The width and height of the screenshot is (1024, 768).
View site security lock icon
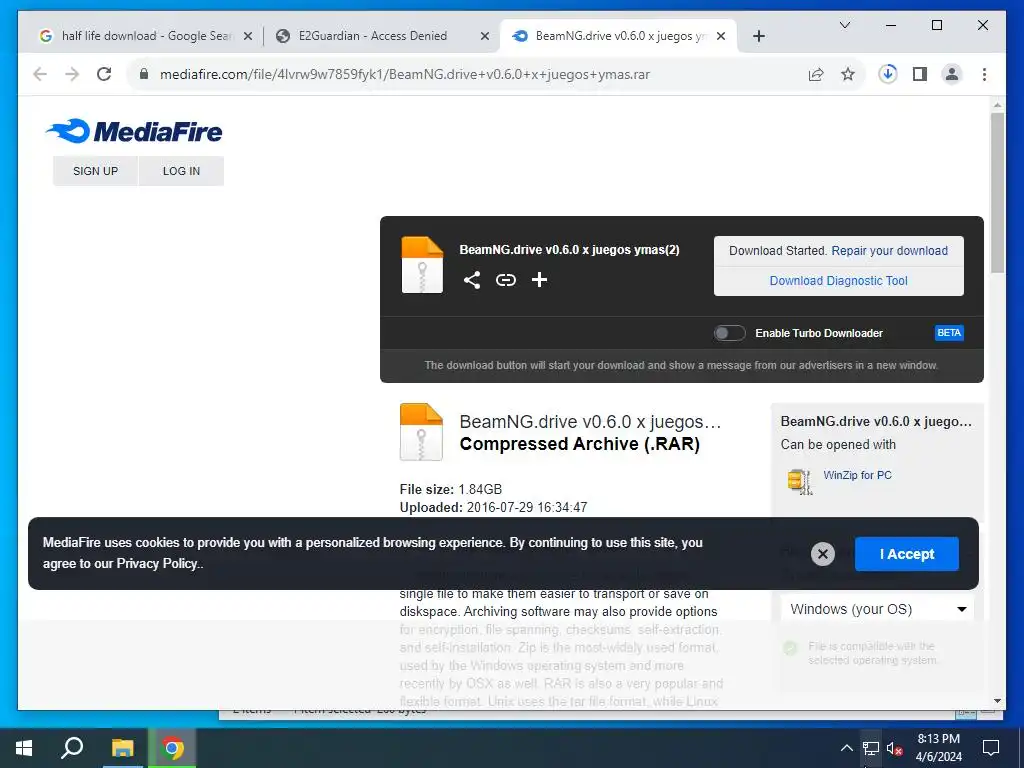[144, 74]
